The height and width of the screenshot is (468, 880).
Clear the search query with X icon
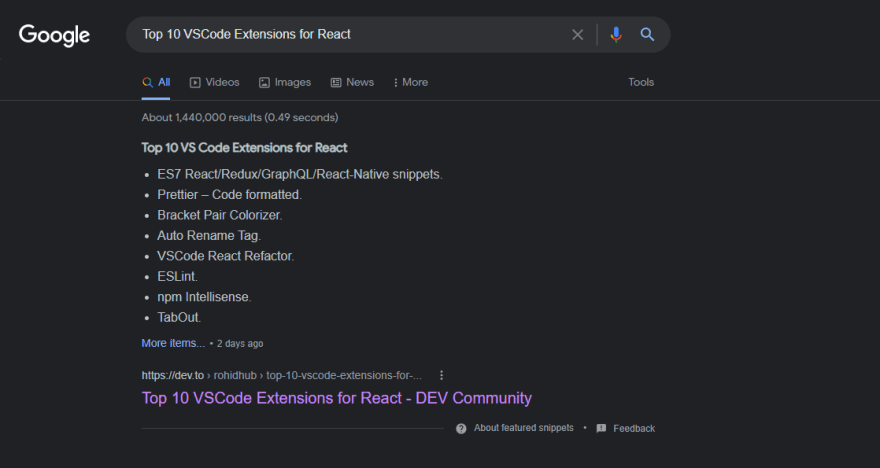(x=578, y=35)
